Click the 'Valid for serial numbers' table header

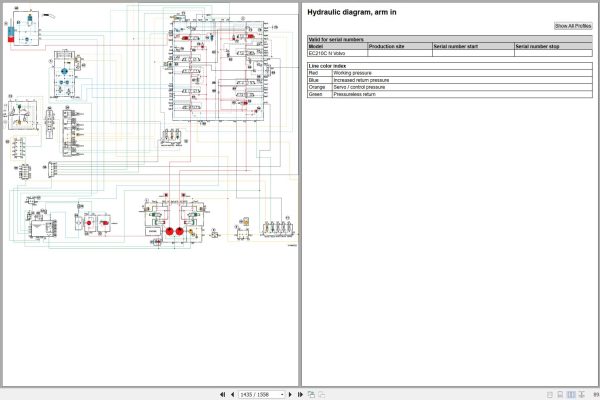pyautogui.click(x=450, y=39)
